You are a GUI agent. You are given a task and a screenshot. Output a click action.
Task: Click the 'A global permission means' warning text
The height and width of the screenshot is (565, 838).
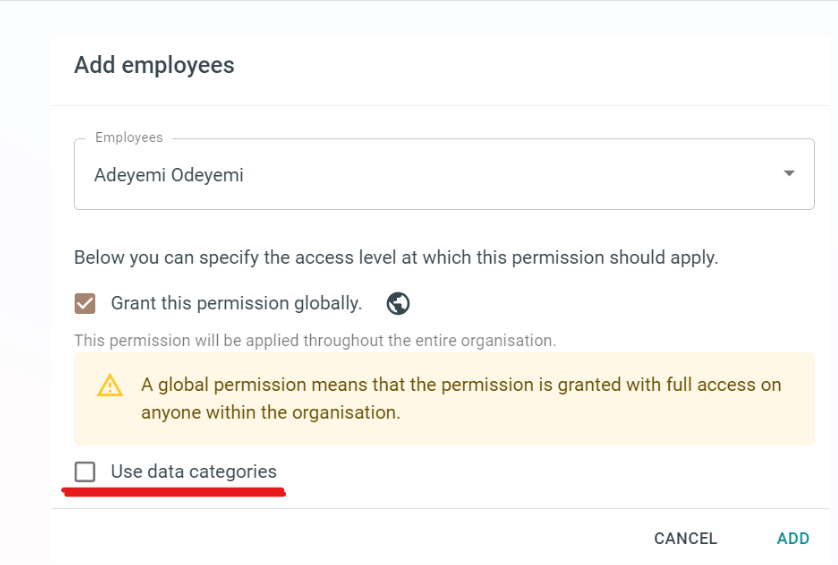[256, 385]
